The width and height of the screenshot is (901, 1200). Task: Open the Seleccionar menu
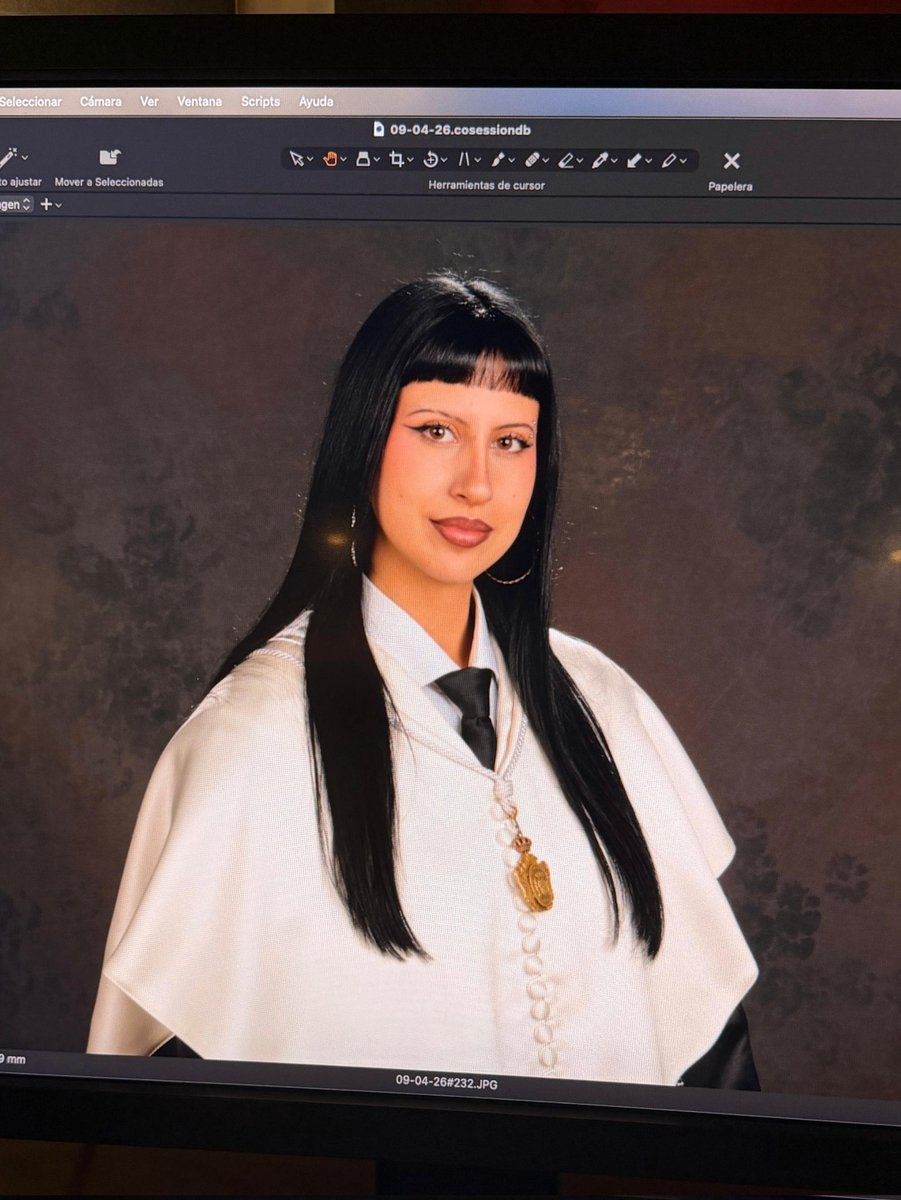30,101
